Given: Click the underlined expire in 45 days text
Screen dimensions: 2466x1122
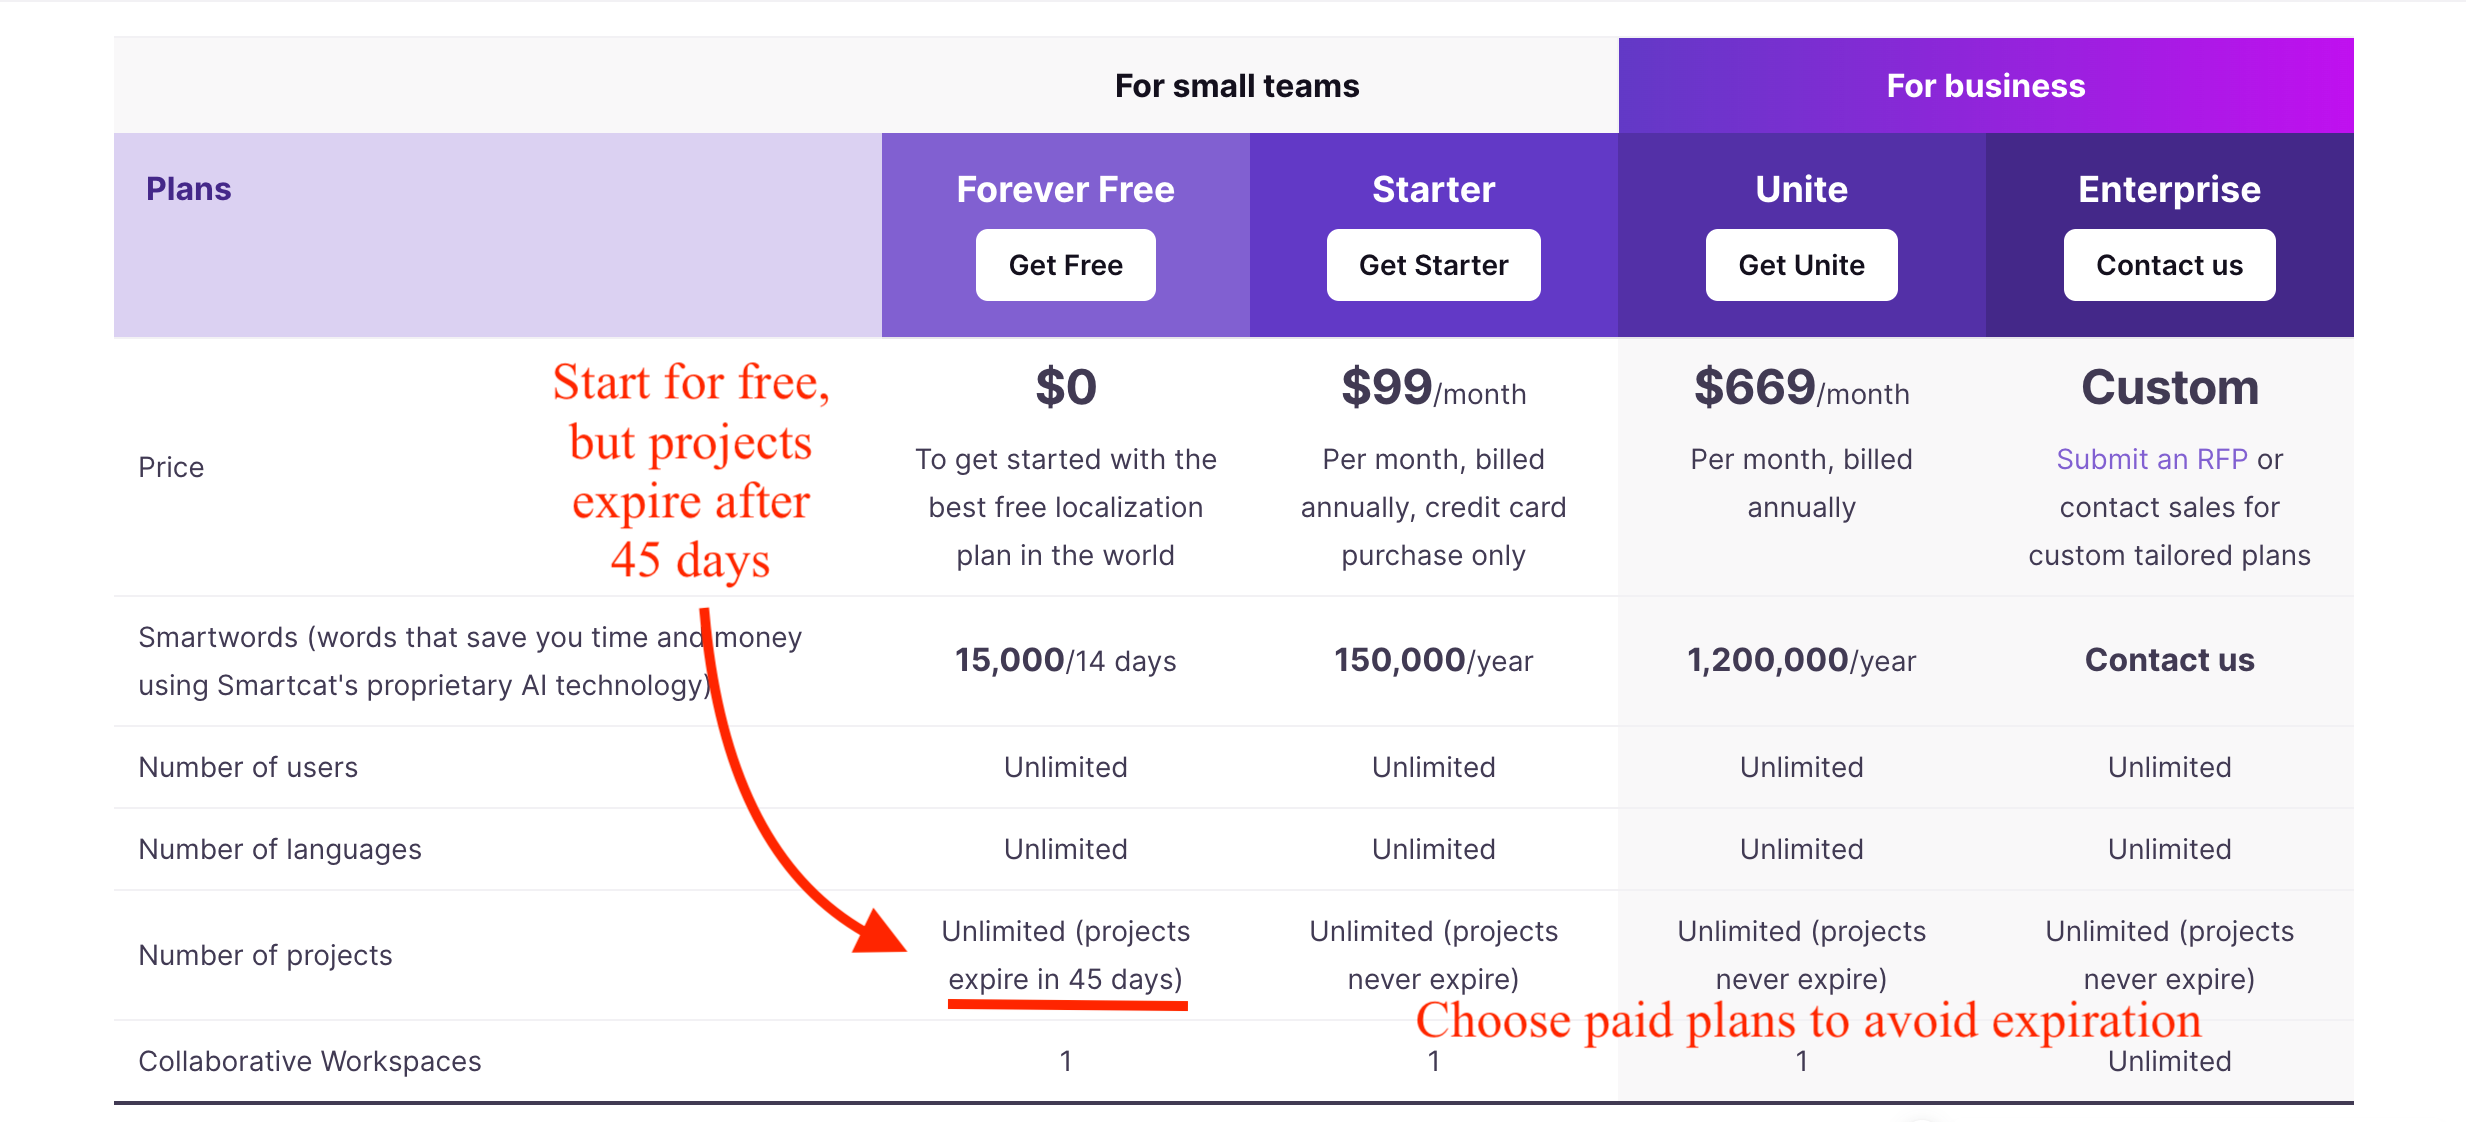Looking at the screenshot, I should (x=1065, y=979).
